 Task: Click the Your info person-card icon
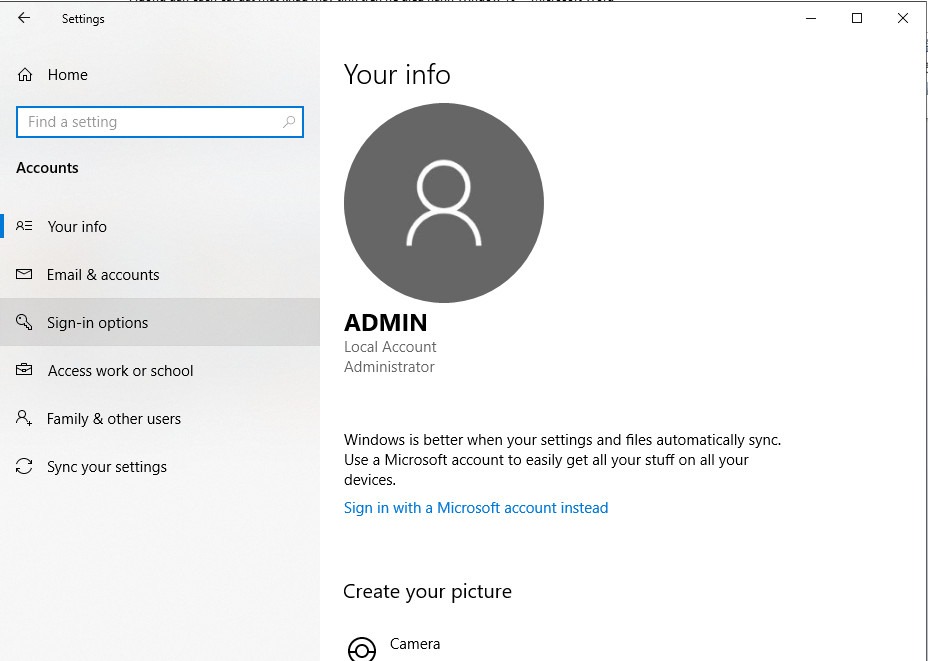point(24,226)
